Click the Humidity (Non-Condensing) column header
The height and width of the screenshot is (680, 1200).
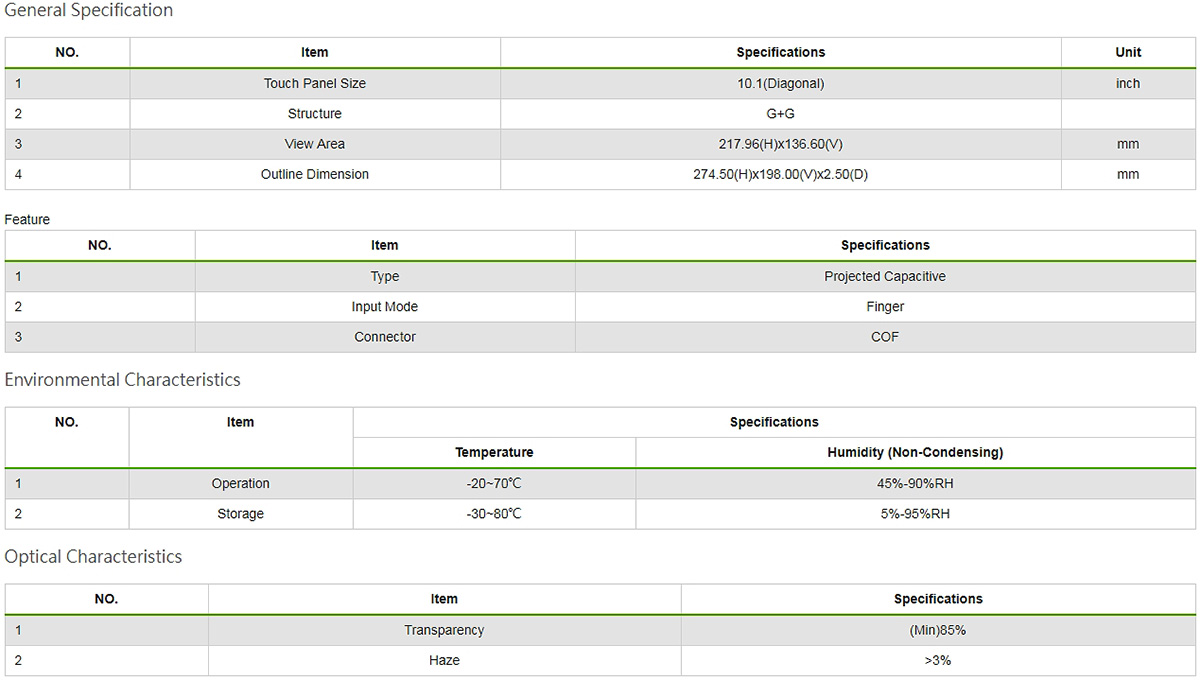pyautogui.click(x=914, y=453)
